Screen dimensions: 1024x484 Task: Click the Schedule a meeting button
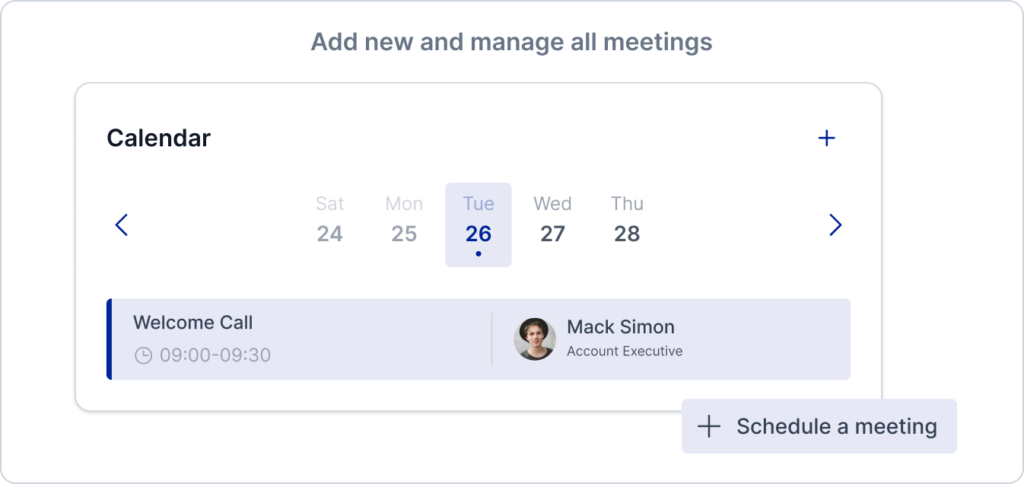(819, 427)
